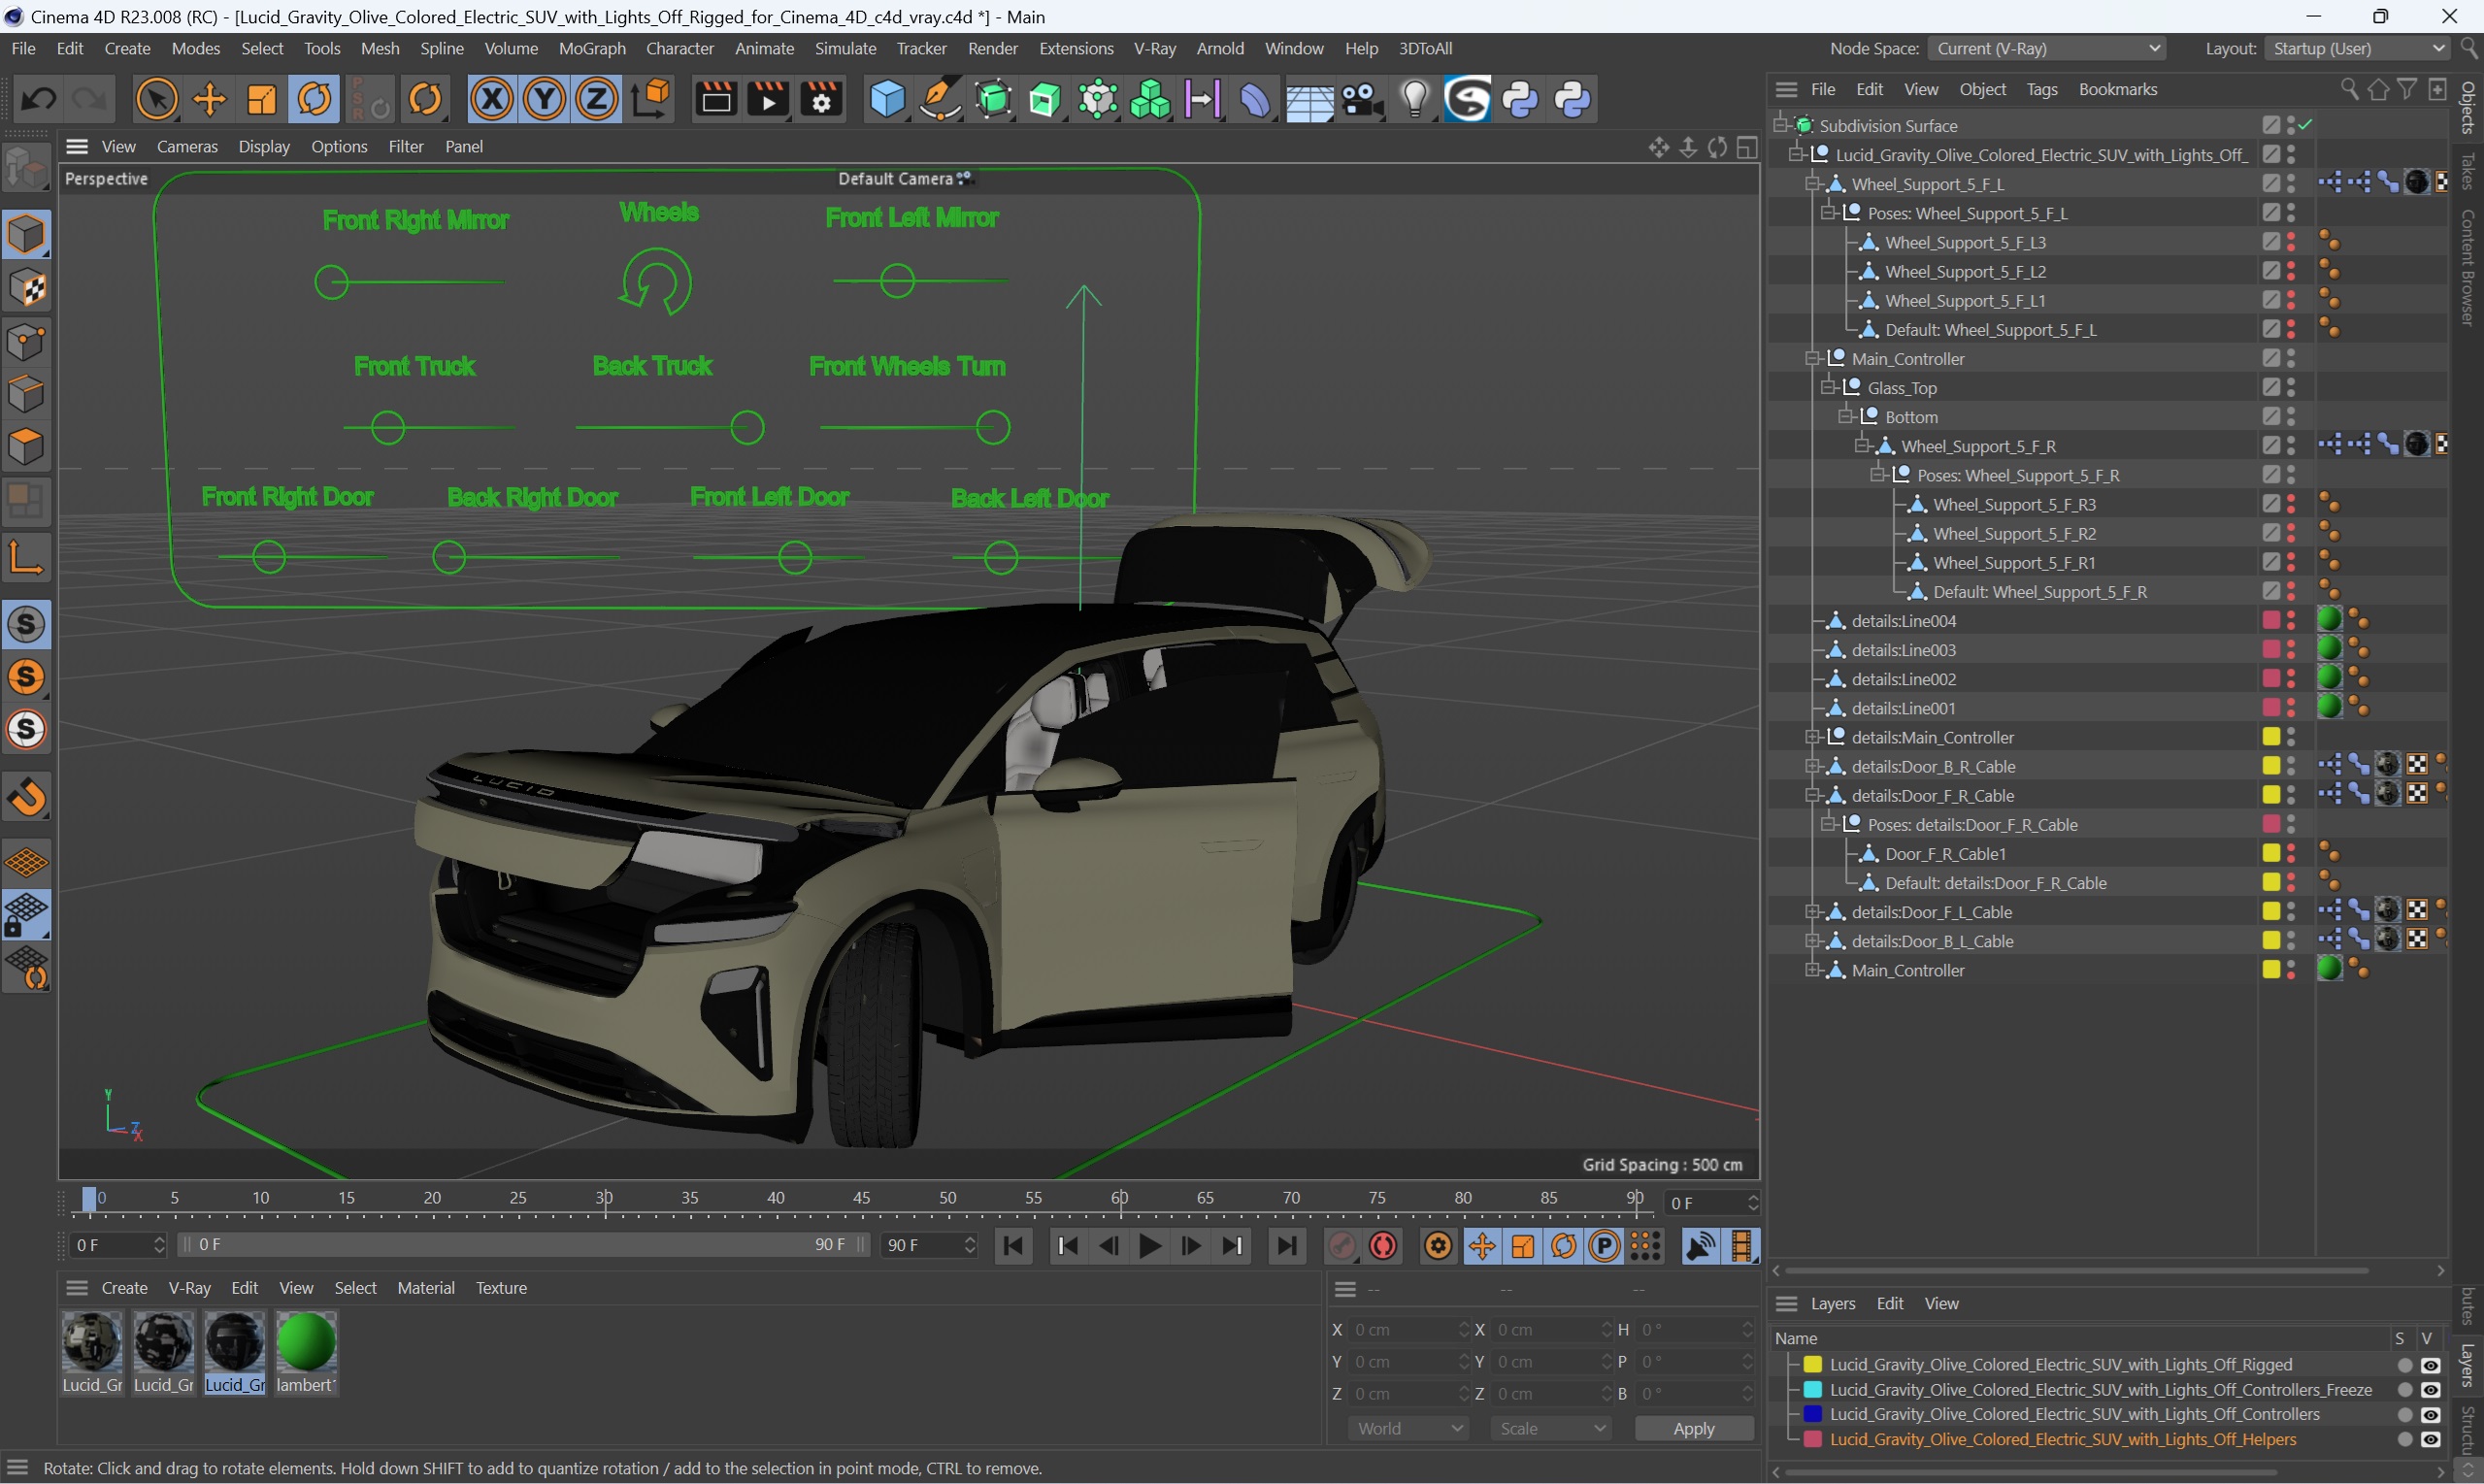Image resolution: width=2484 pixels, height=1484 pixels.
Task: Toggle viewport maximize icon
Action: [1747, 147]
